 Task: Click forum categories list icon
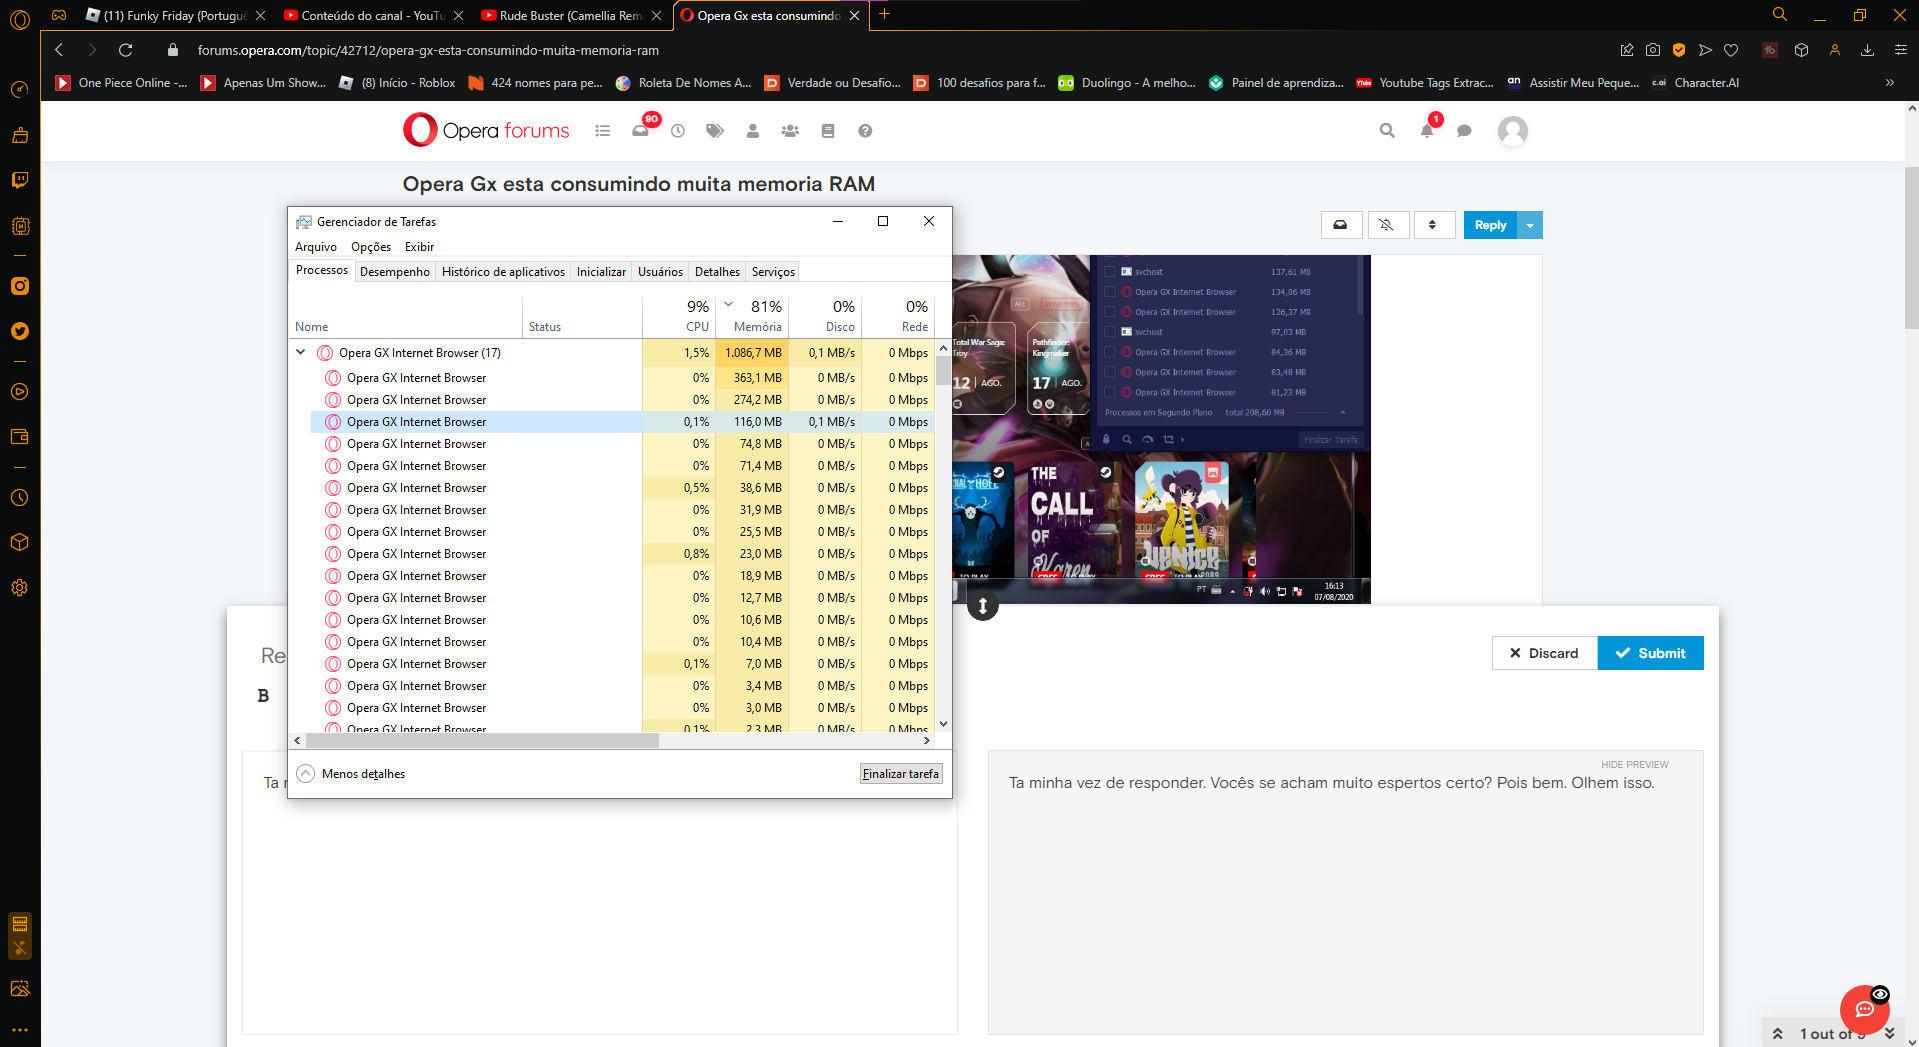602,131
